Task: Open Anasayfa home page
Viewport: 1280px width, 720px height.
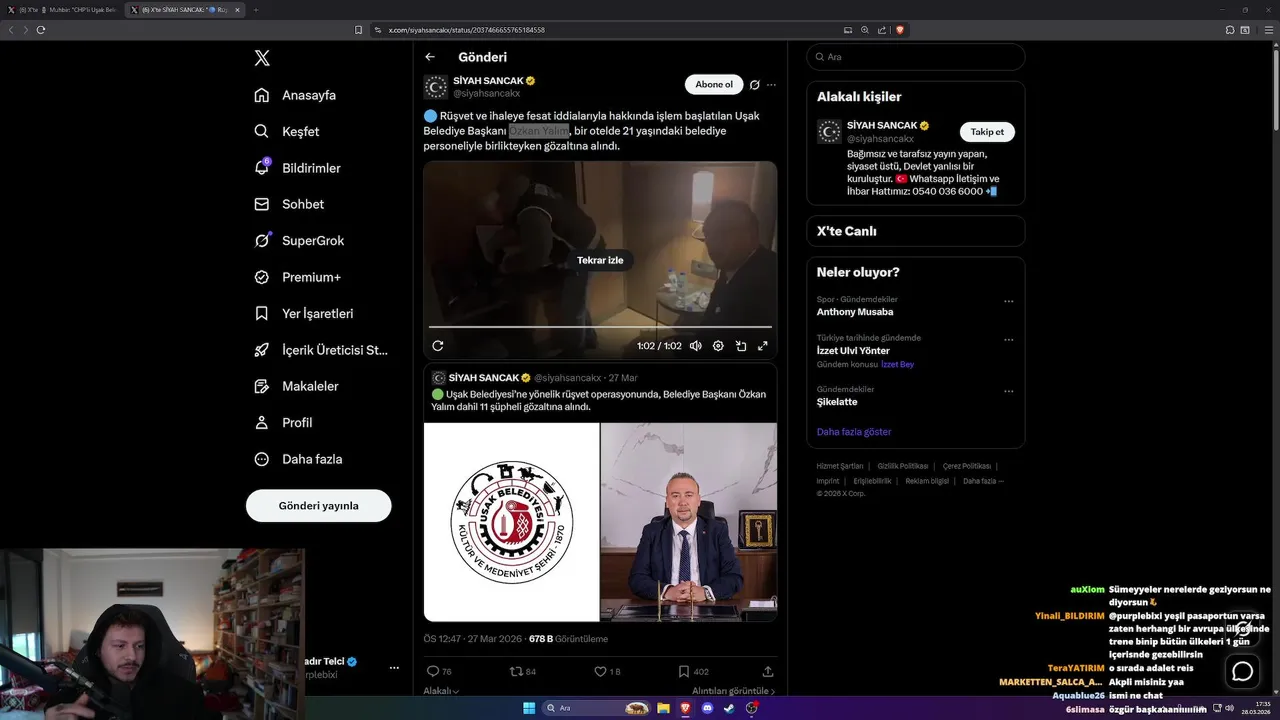Action: (295, 95)
